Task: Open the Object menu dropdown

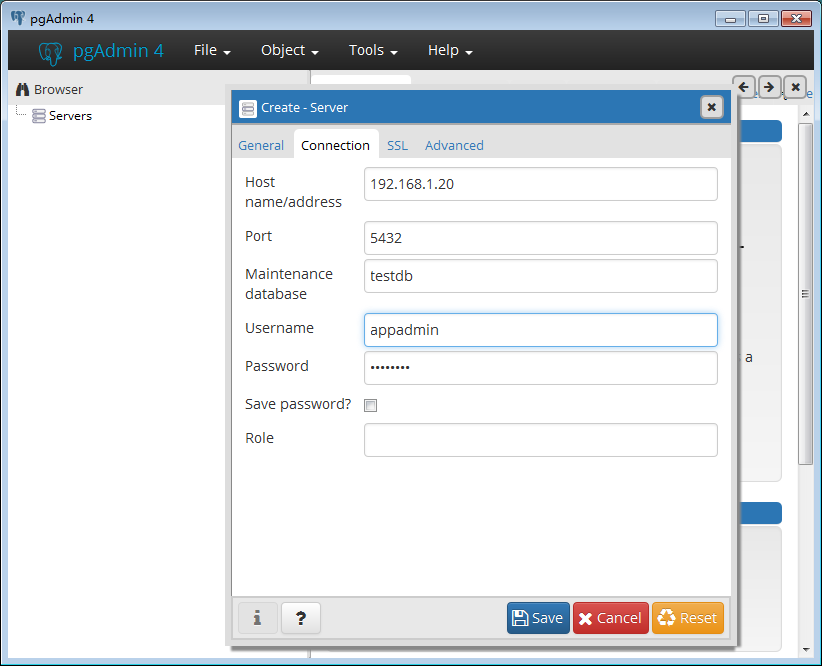Action: (x=289, y=50)
